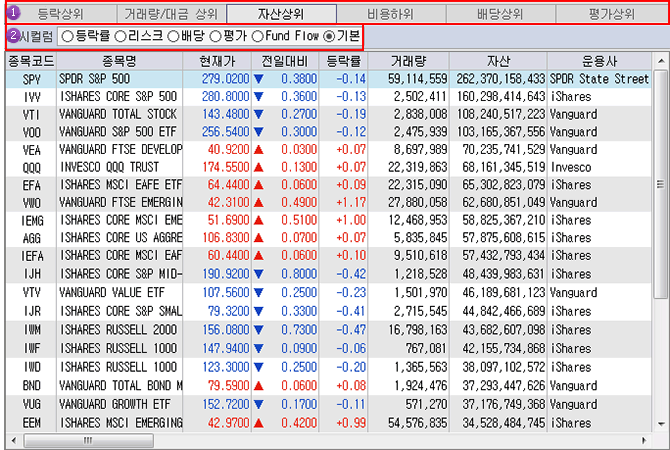Open the 배당상위 tab
The height and width of the screenshot is (450, 670).
[x=501, y=14]
